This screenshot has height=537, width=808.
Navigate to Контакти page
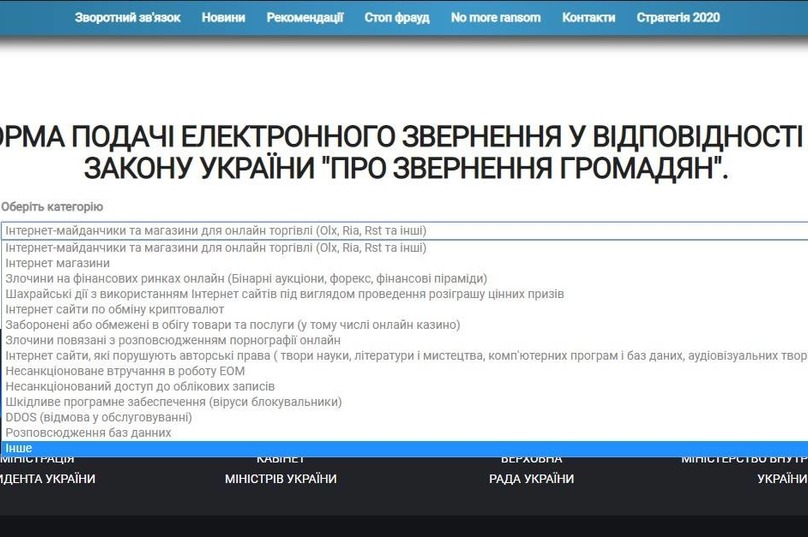pos(589,18)
